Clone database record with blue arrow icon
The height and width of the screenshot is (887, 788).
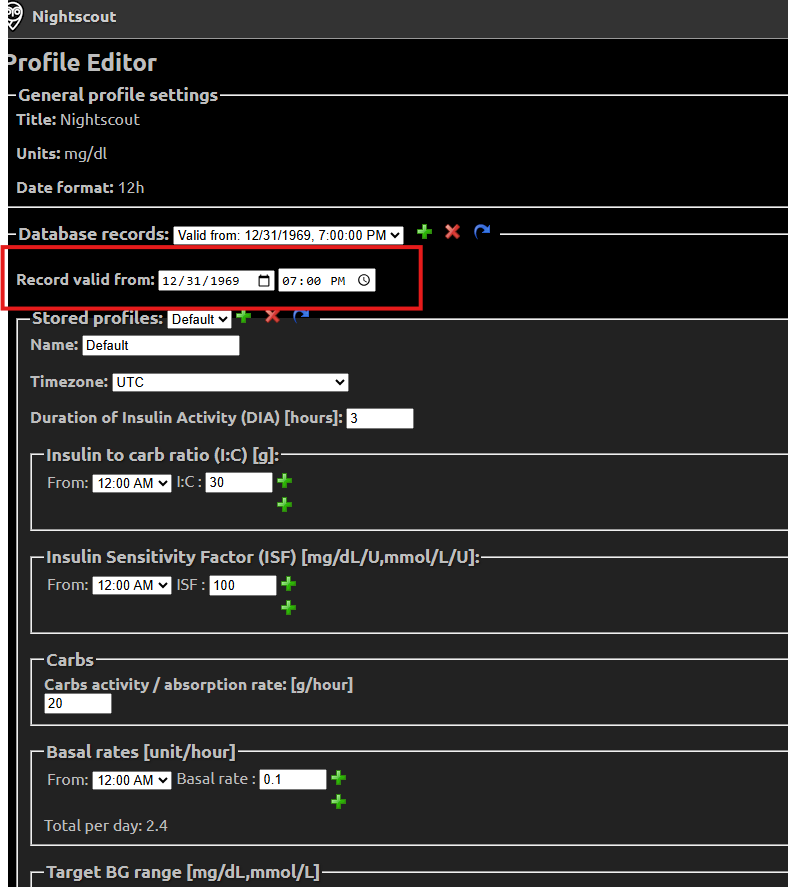point(481,232)
